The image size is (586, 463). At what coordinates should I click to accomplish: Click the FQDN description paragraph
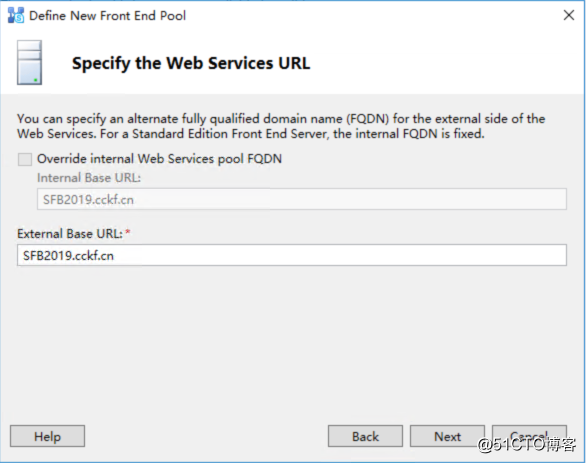point(281,126)
